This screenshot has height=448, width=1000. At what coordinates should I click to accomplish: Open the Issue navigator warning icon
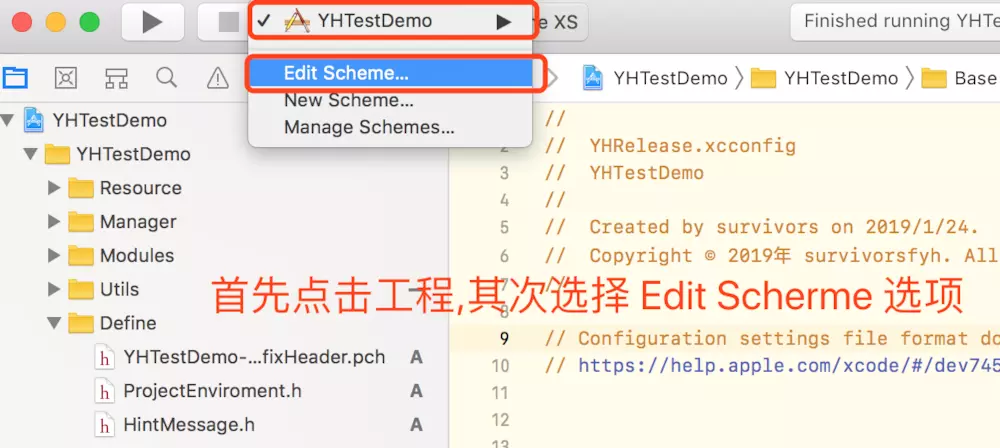217,78
